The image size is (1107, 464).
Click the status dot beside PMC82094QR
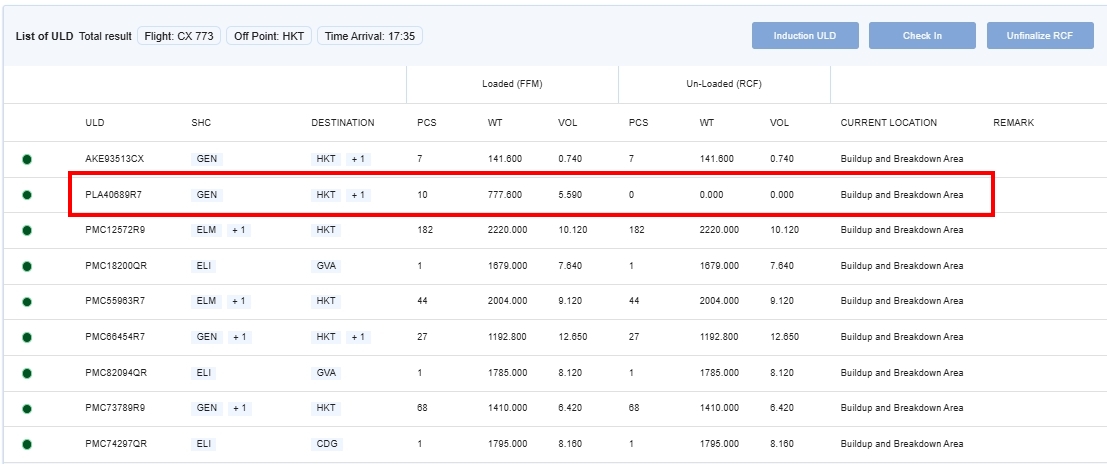pyautogui.click(x=27, y=373)
